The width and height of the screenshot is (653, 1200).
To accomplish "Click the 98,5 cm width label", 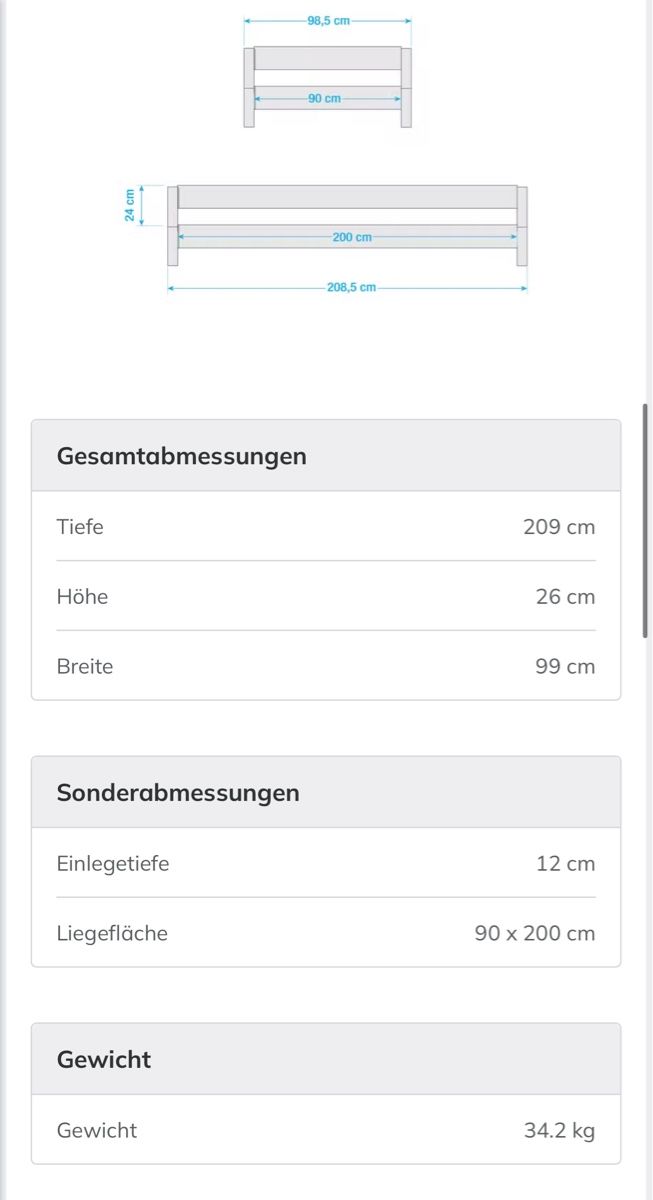I will (328, 20).
